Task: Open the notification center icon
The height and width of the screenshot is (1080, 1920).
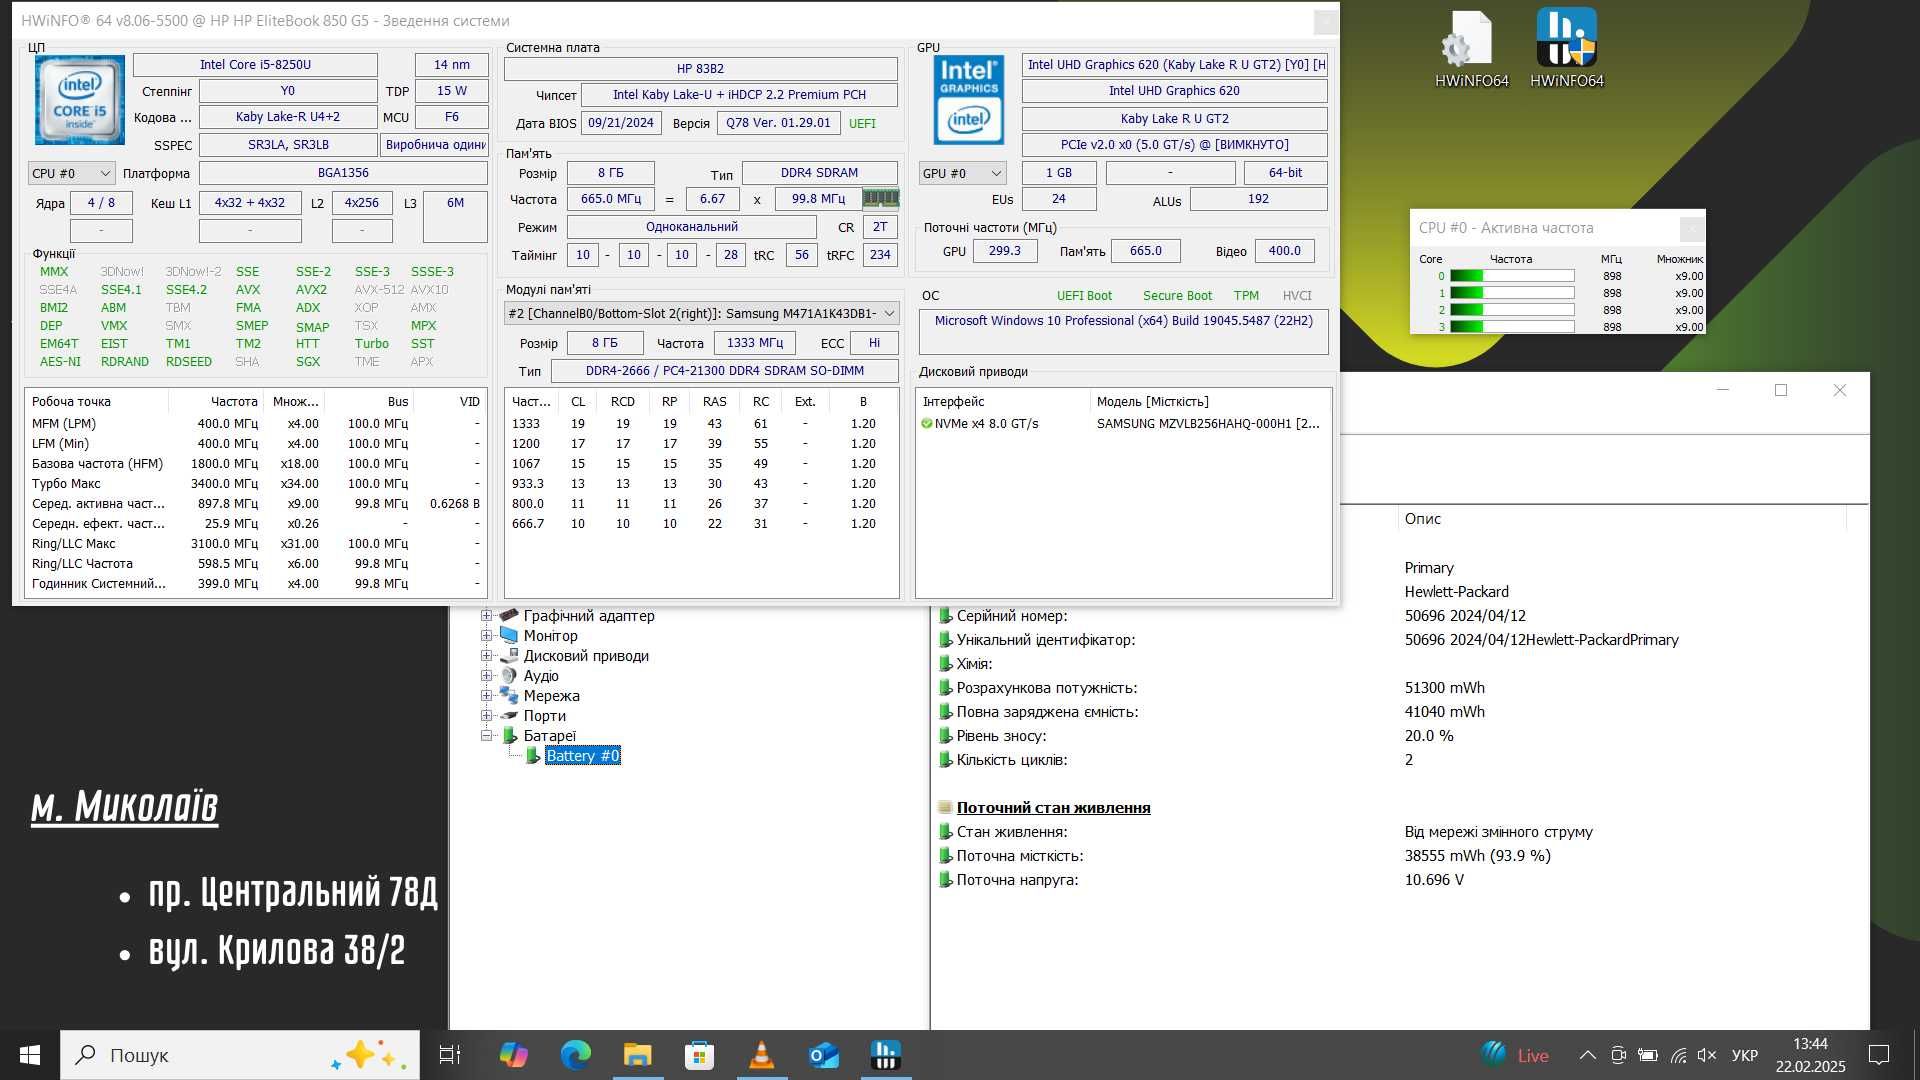Action: pyautogui.click(x=1879, y=1055)
